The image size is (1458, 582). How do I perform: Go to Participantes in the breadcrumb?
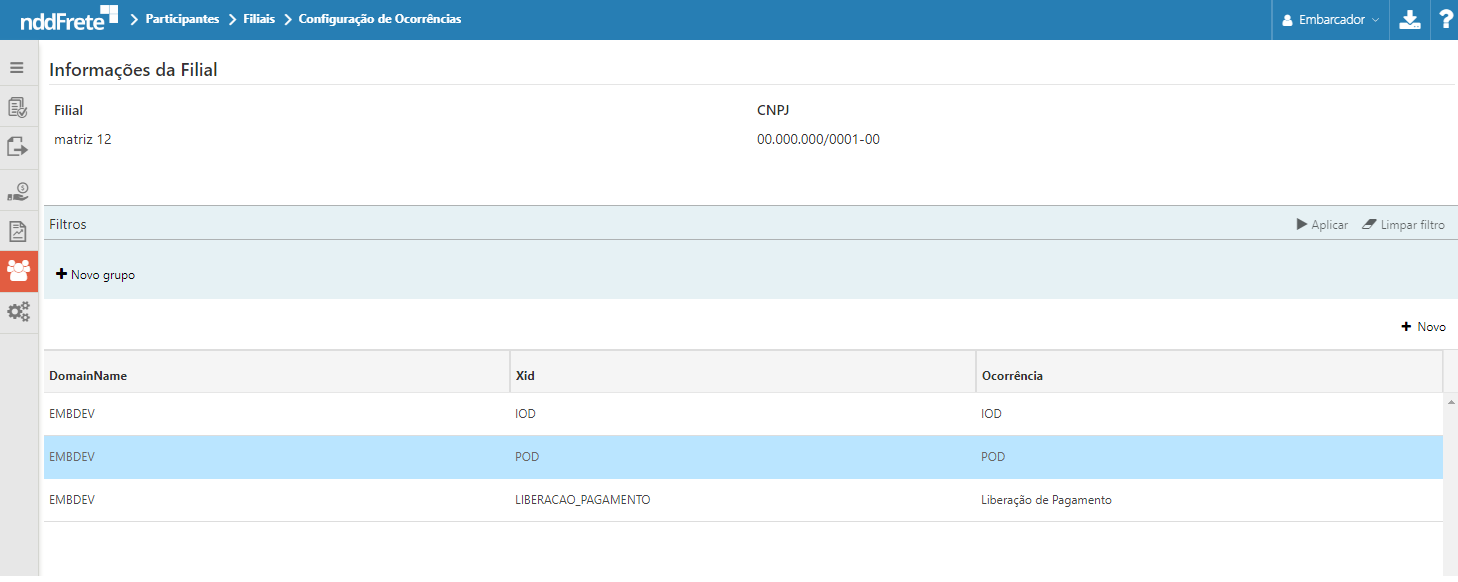[x=182, y=19]
